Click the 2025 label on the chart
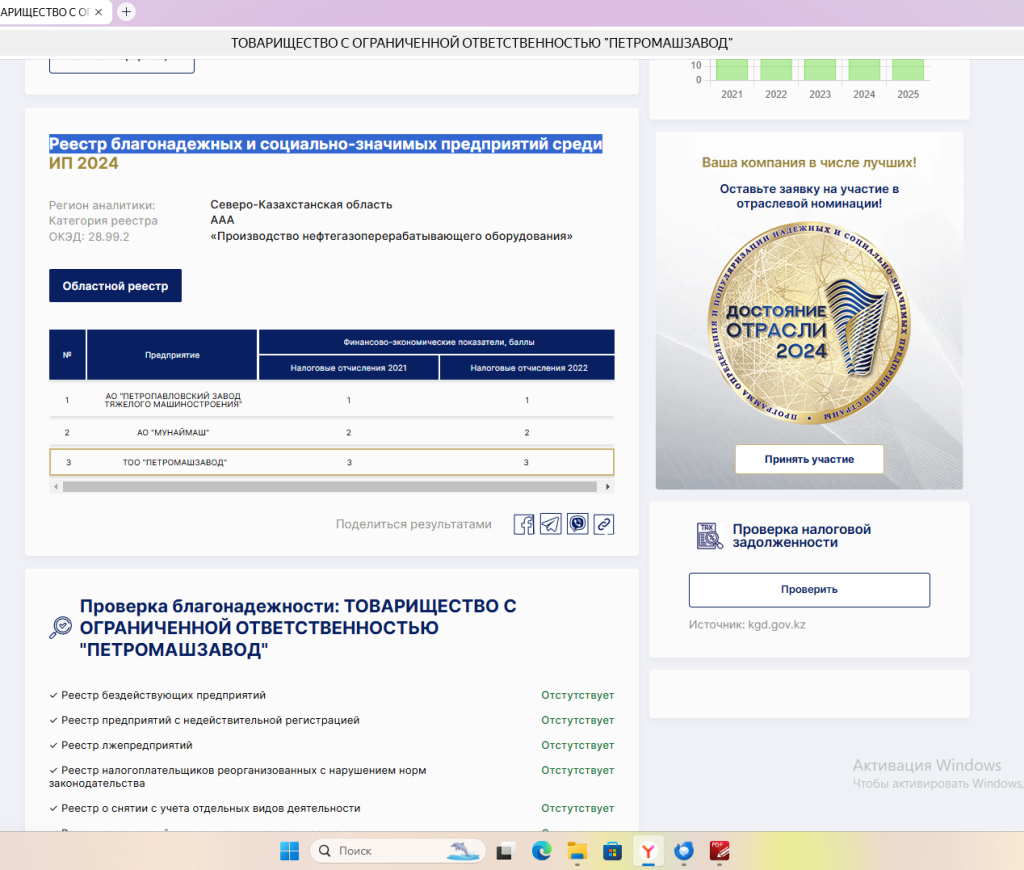The height and width of the screenshot is (870, 1024). (x=908, y=94)
